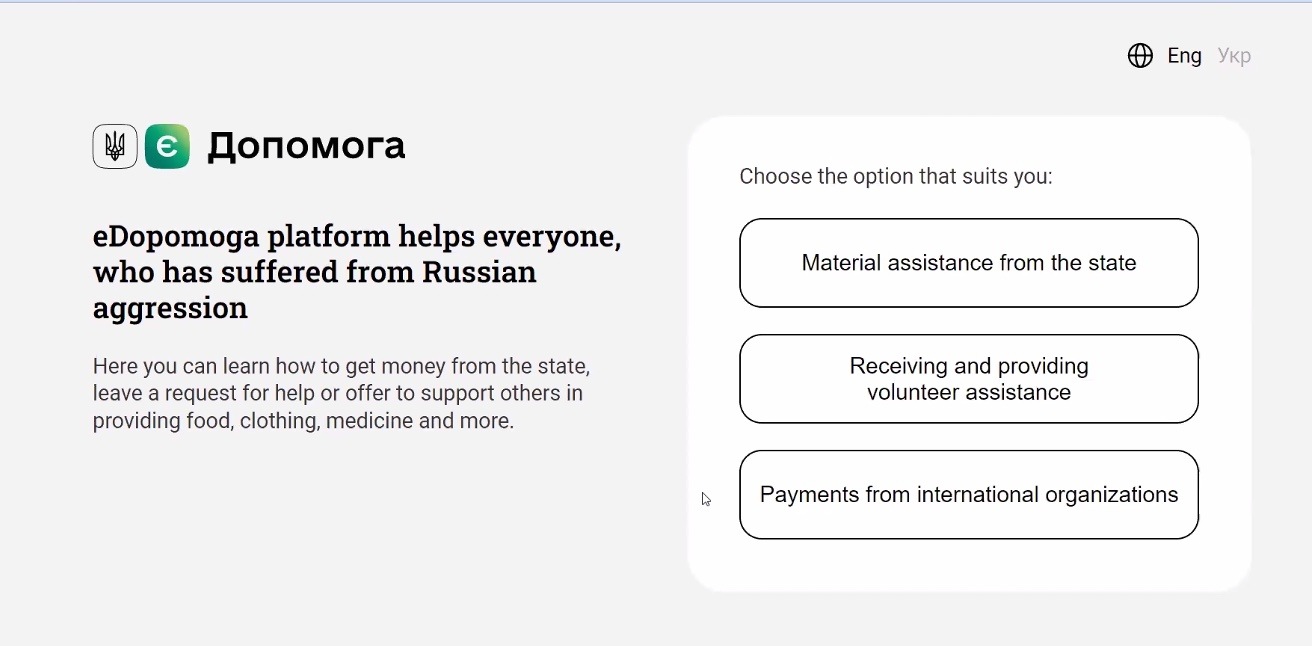Choose Receiving and providing volunteer assistance
Viewport: 1312px width, 646px height.
968,379
